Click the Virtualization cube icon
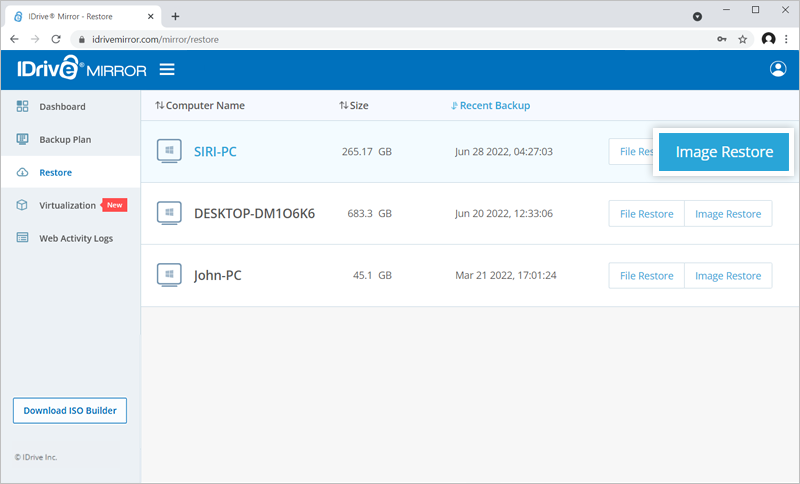Image resolution: width=800 pixels, height=484 pixels. pyautogui.click(x=22, y=205)
